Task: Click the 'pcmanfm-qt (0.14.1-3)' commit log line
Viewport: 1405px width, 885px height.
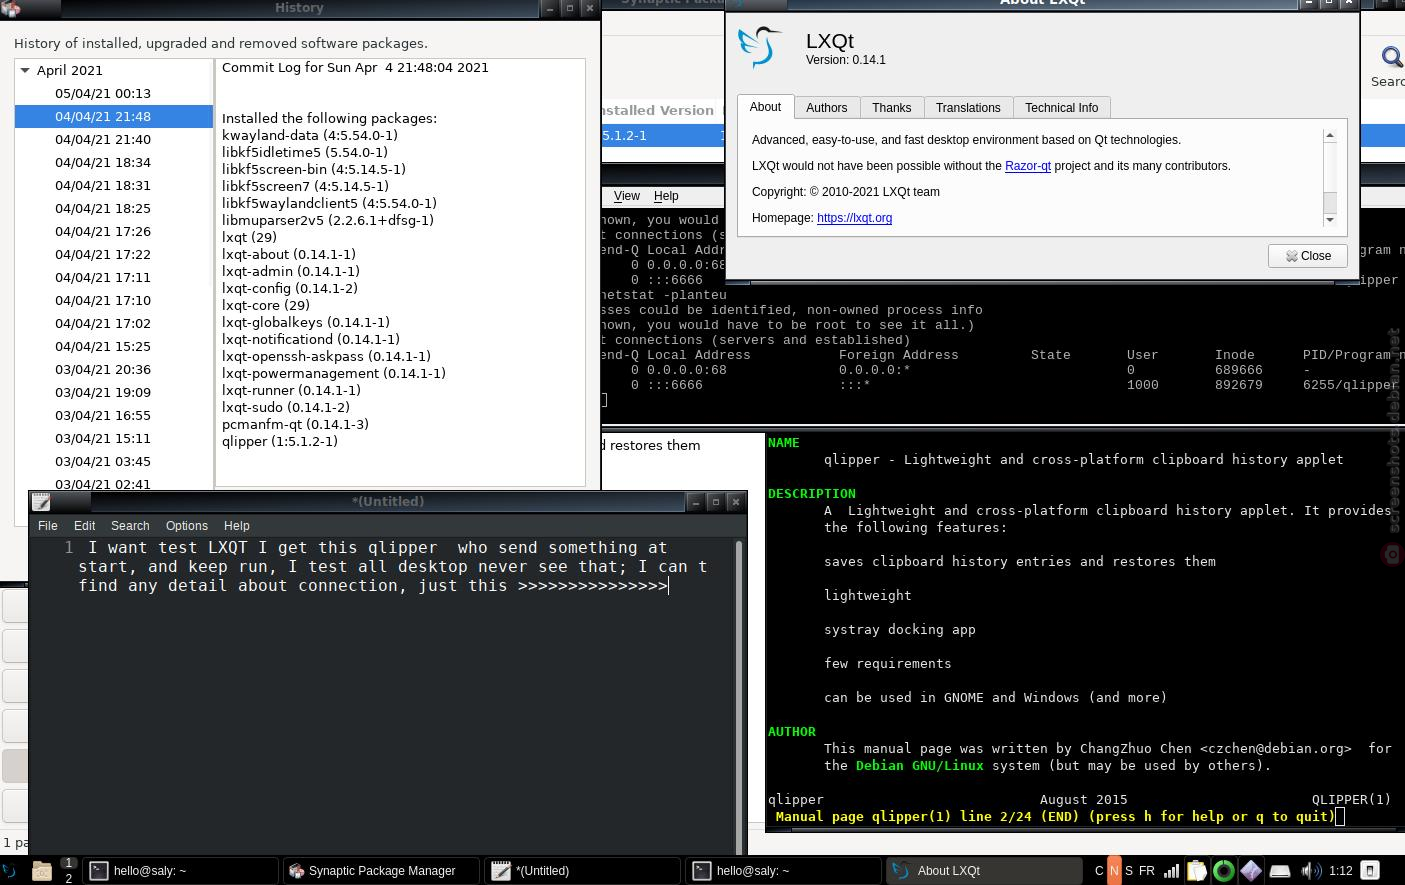Action: [x=295, y=424]
